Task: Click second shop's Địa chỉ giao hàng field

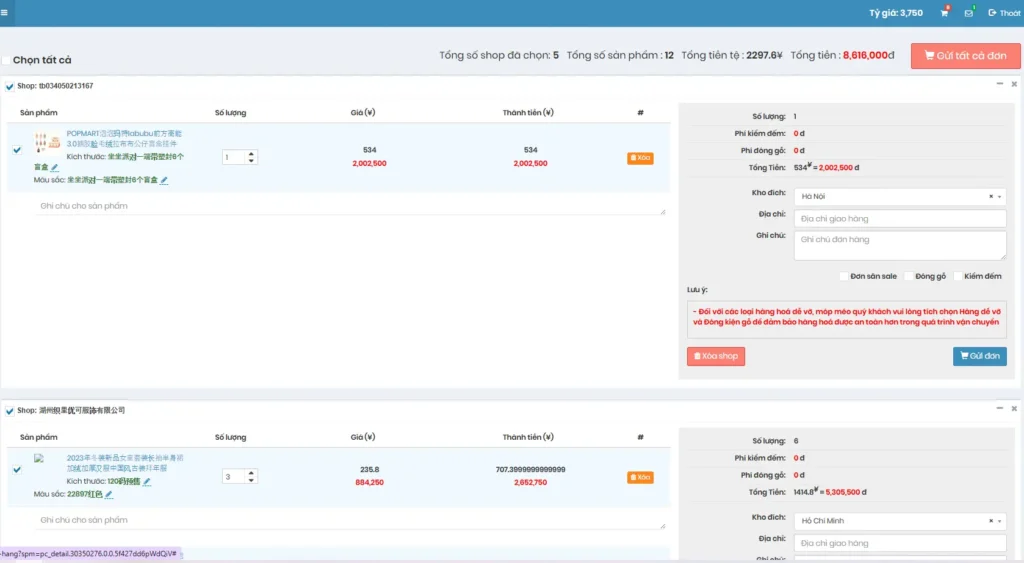Action: pos(900,543)
